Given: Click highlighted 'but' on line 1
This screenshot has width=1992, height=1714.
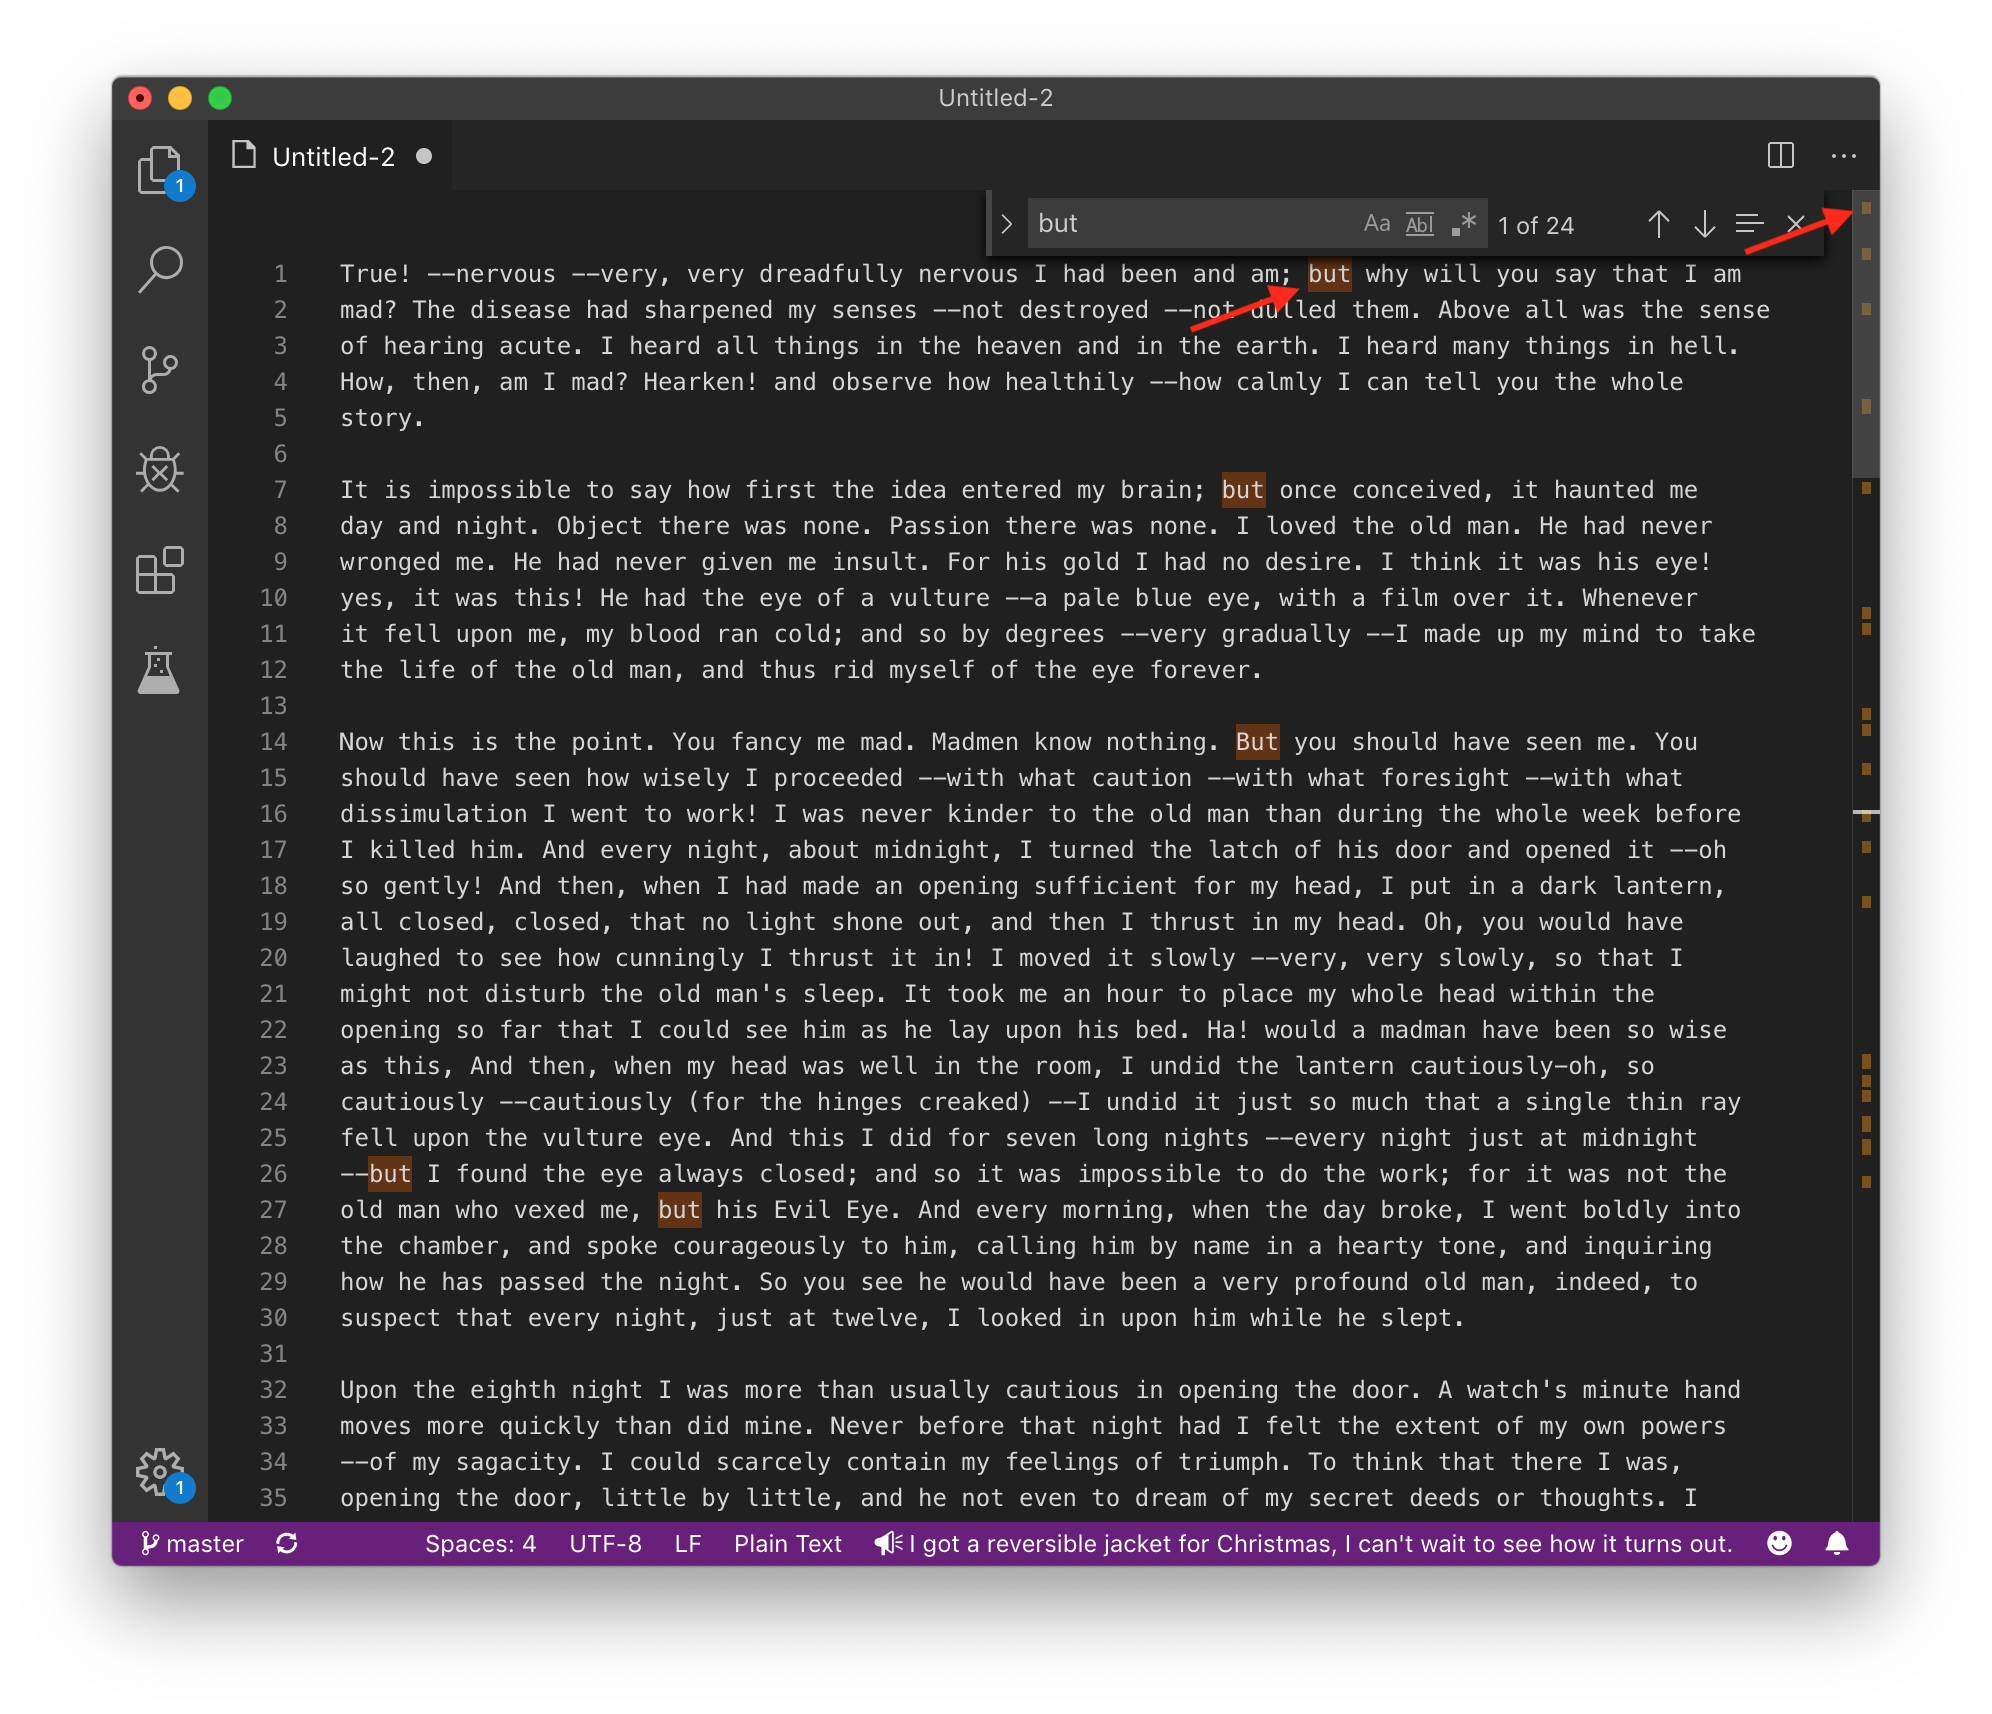Looking at the screenshot, I should (1329, 274).
